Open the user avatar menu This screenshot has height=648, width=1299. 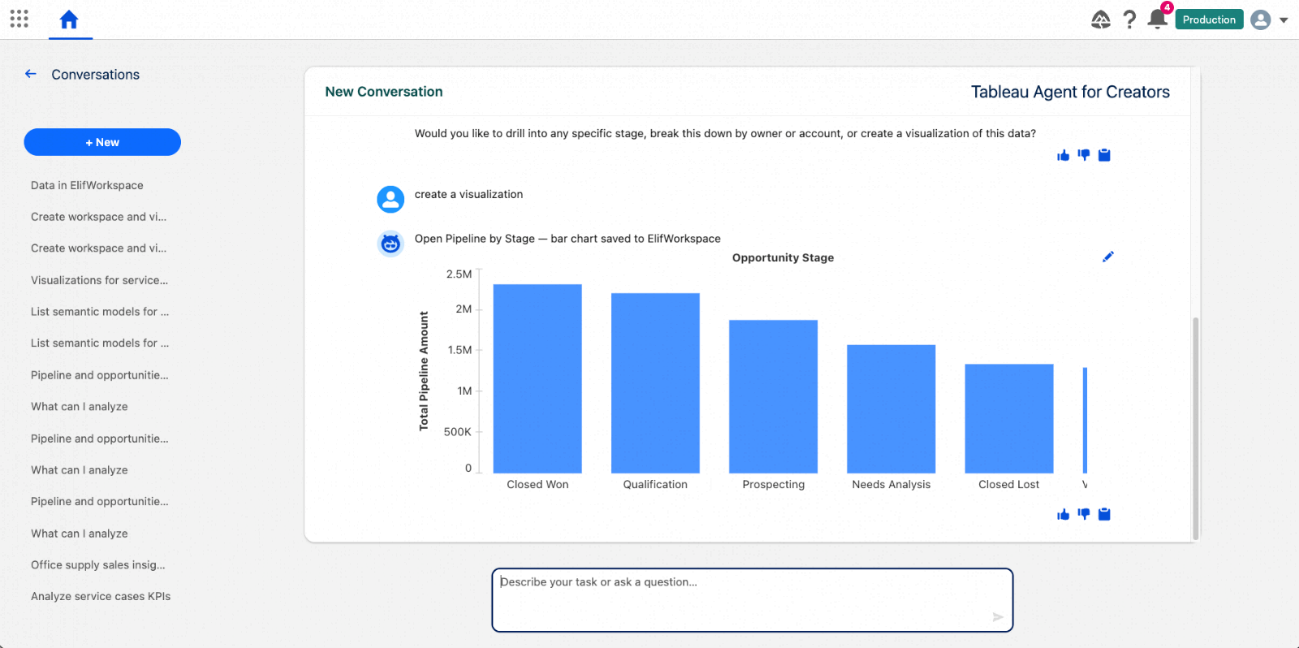[x=1261, y=19]
